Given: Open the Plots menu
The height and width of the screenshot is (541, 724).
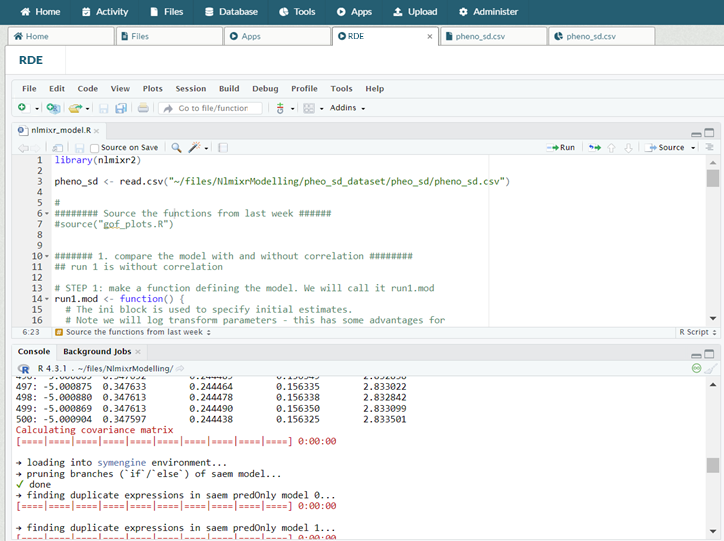Looking at the screenshot, I should 152,88.
